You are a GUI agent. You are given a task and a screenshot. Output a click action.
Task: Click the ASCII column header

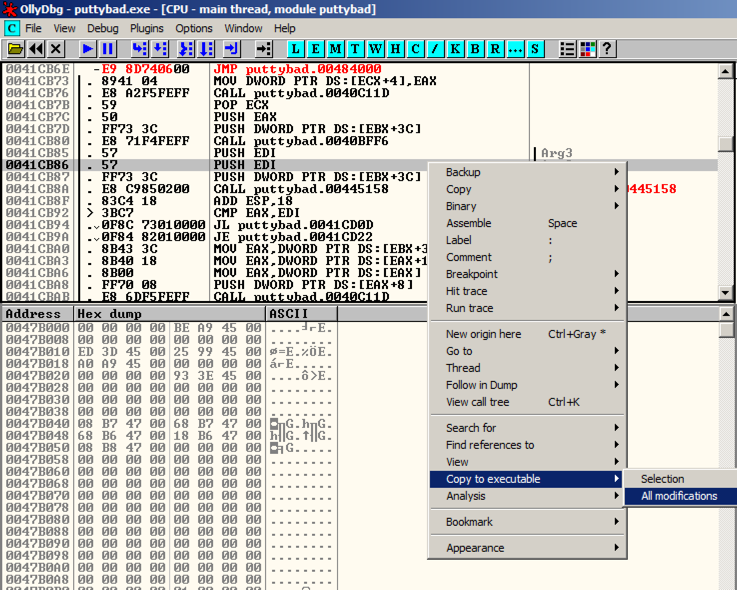pyautogui.click(x=301, y=314)
